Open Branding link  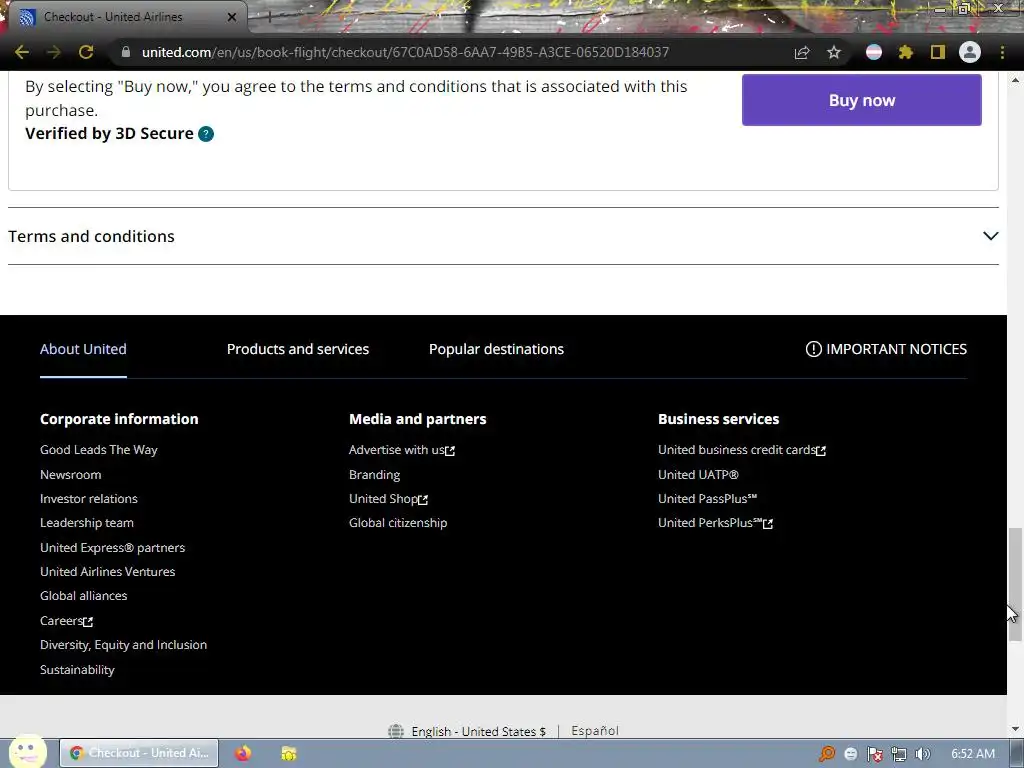click(374, 475)
